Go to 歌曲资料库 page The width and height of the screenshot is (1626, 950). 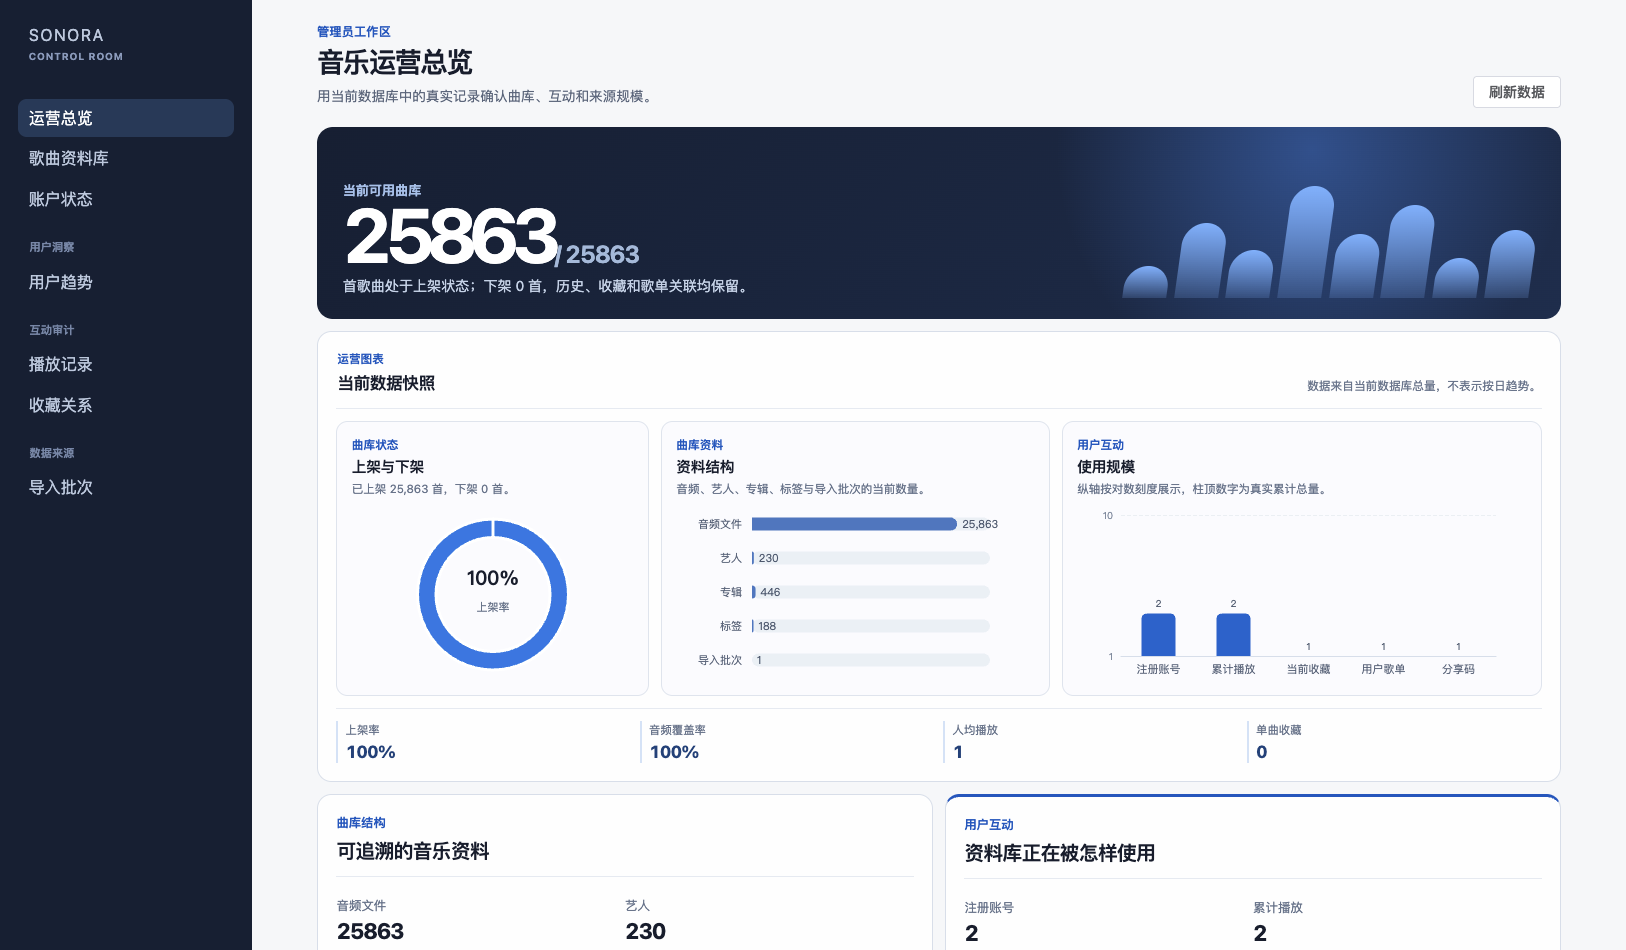(126, 158)
